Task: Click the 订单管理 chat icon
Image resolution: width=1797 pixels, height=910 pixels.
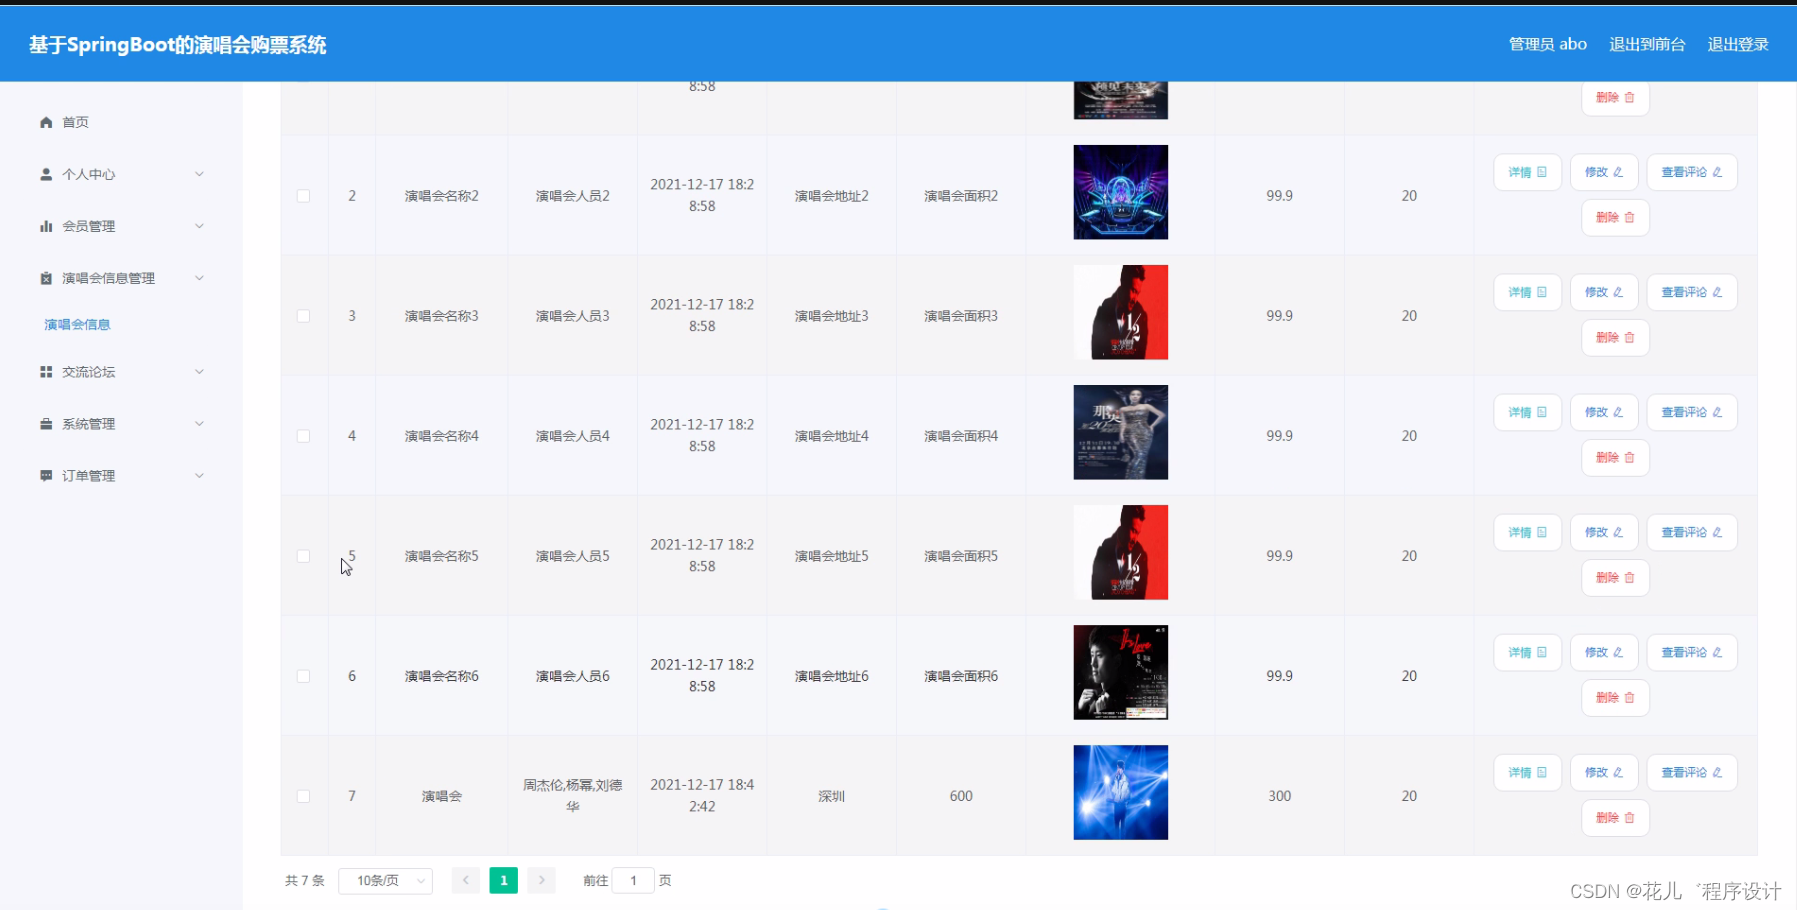Action: (46, 475)
